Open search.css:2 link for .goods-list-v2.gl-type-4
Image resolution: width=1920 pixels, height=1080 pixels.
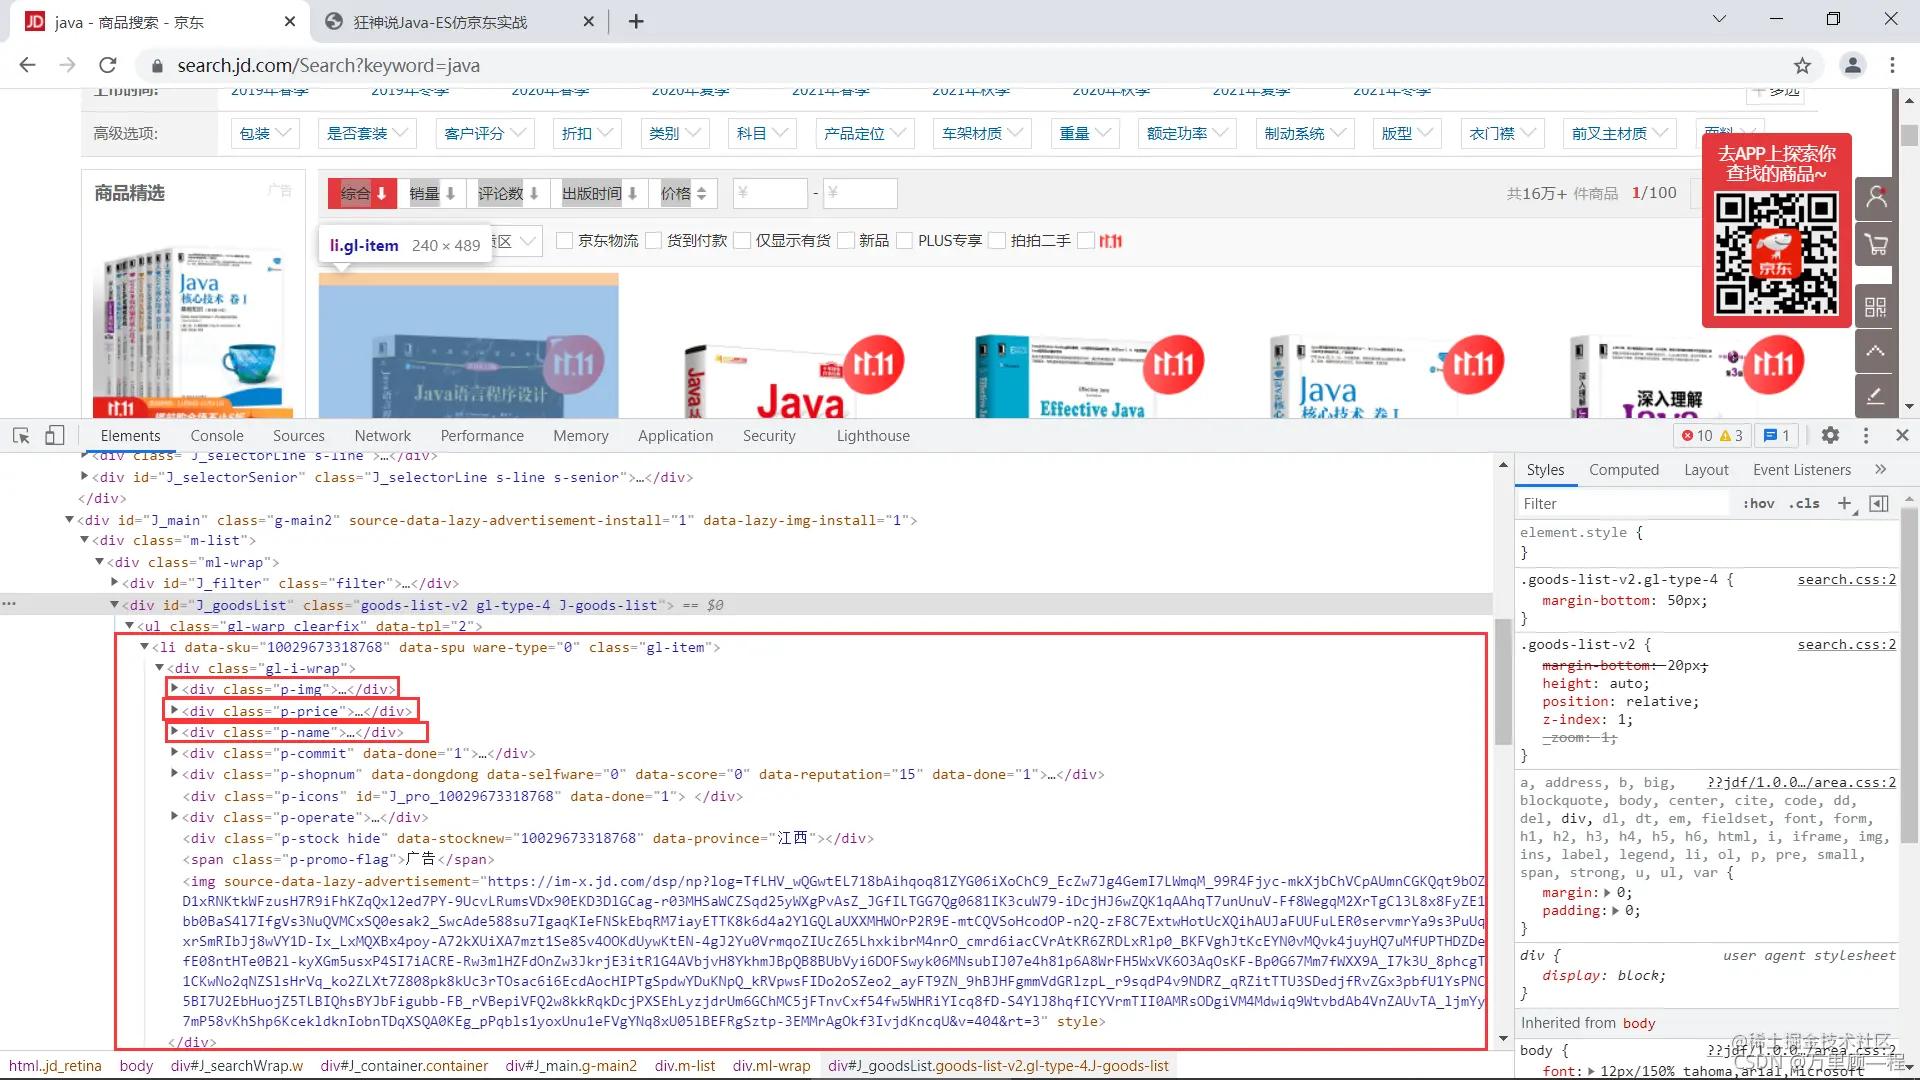[x=1846, y=580]
